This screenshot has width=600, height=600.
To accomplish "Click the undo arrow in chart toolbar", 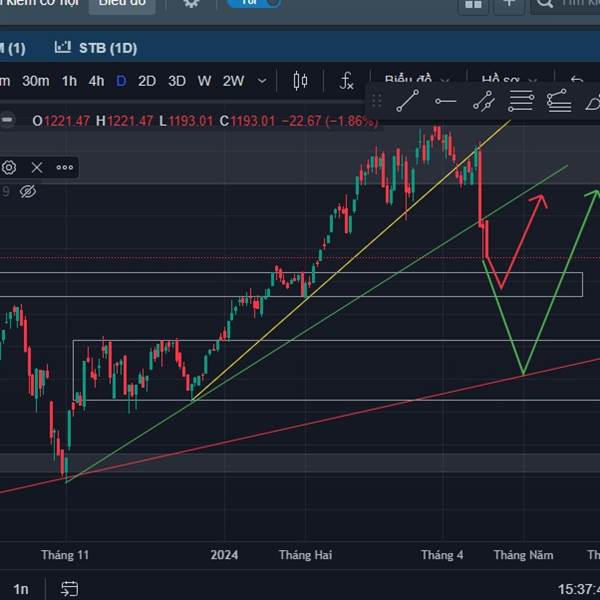I will pyautogui.click(x=577, y=80).
